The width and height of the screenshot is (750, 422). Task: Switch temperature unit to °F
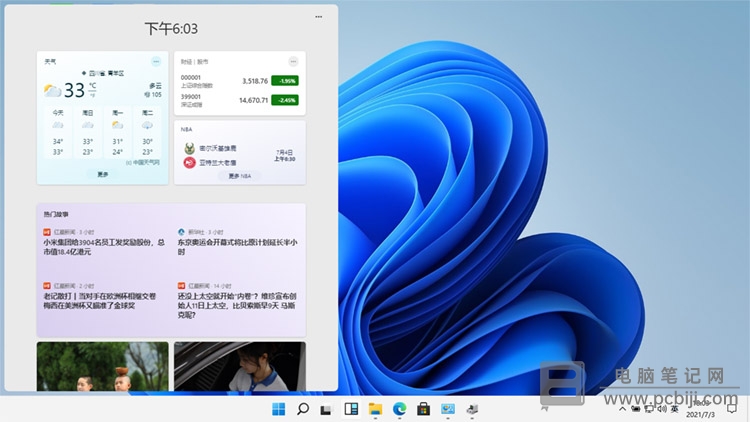click(92, 95)
